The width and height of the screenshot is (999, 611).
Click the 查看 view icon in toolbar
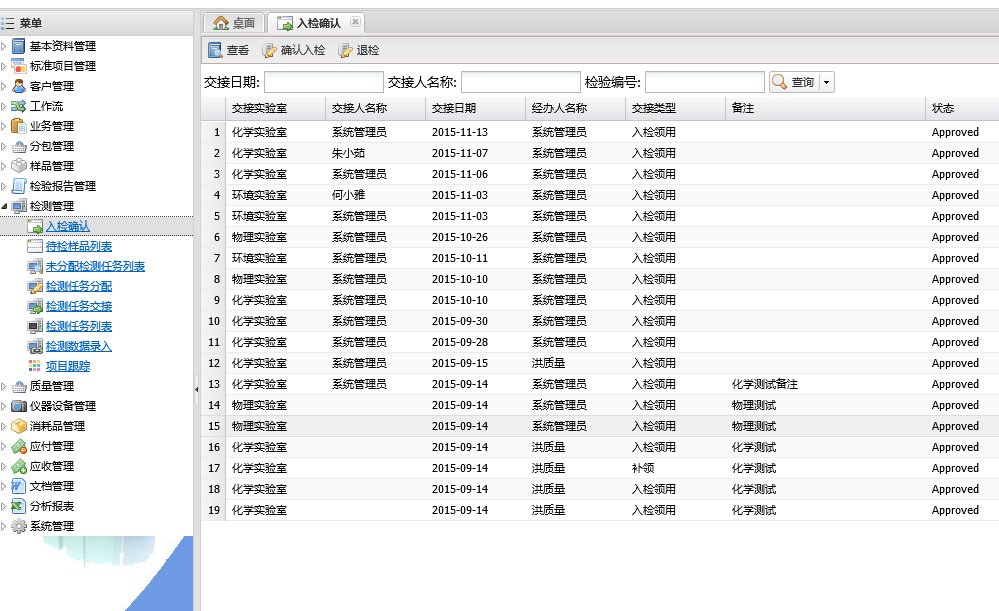[215, 50]
